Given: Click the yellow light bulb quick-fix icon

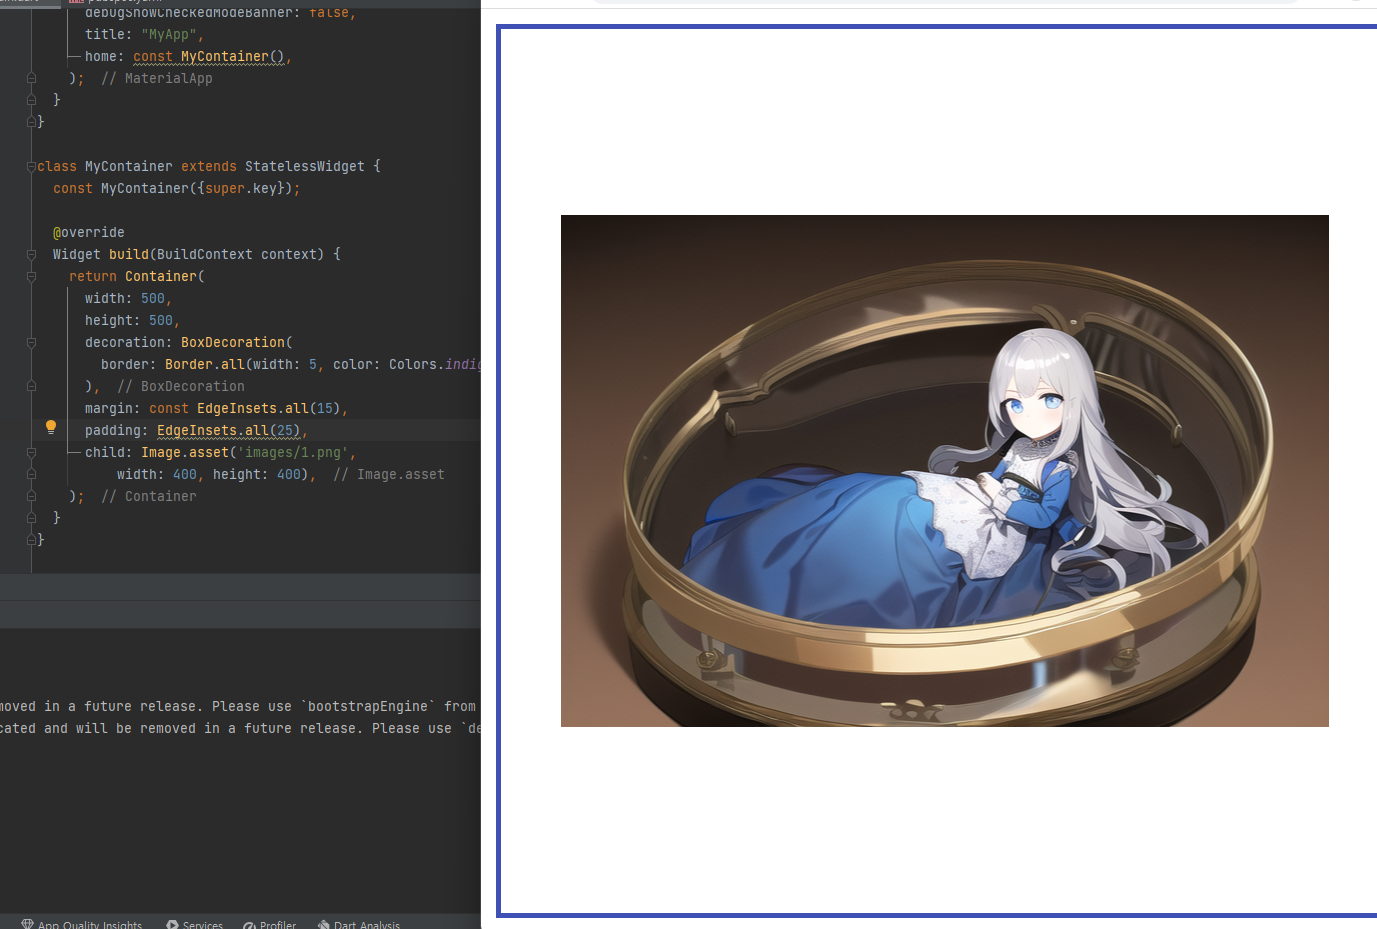Looking at the screenshot, I should pos(51,427).
